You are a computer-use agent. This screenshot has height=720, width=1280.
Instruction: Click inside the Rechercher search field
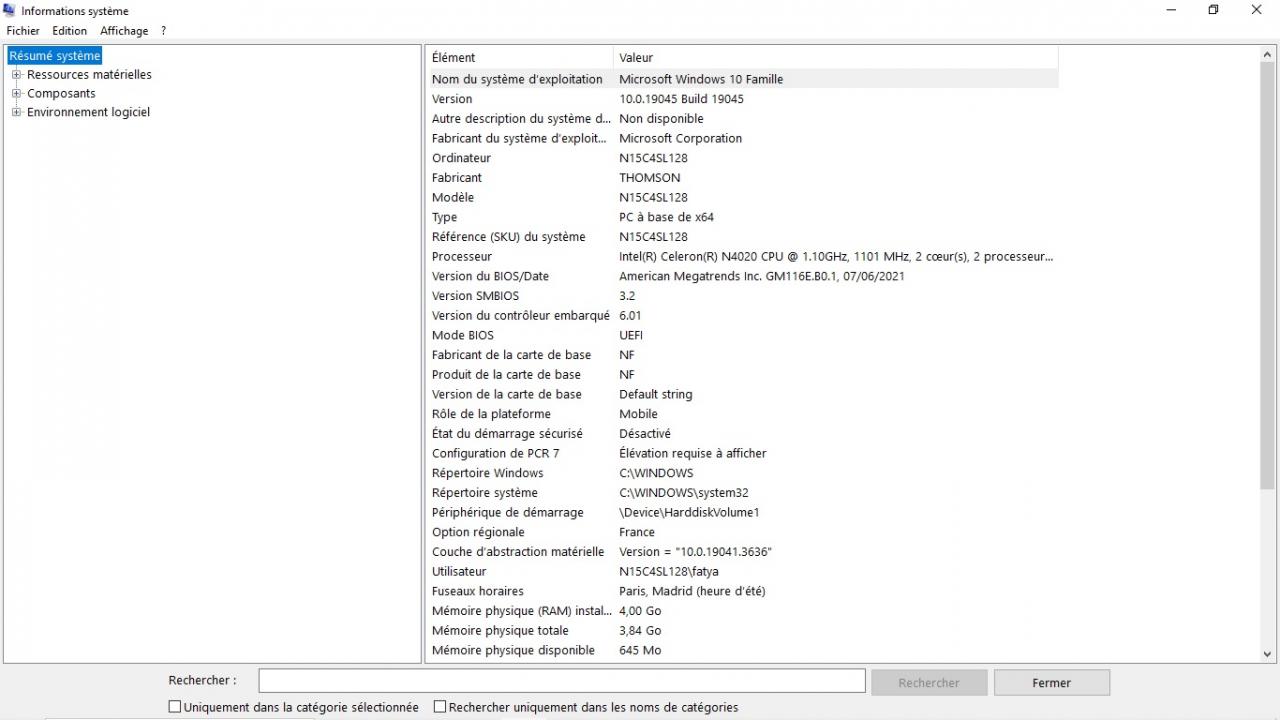coord(562,681)
